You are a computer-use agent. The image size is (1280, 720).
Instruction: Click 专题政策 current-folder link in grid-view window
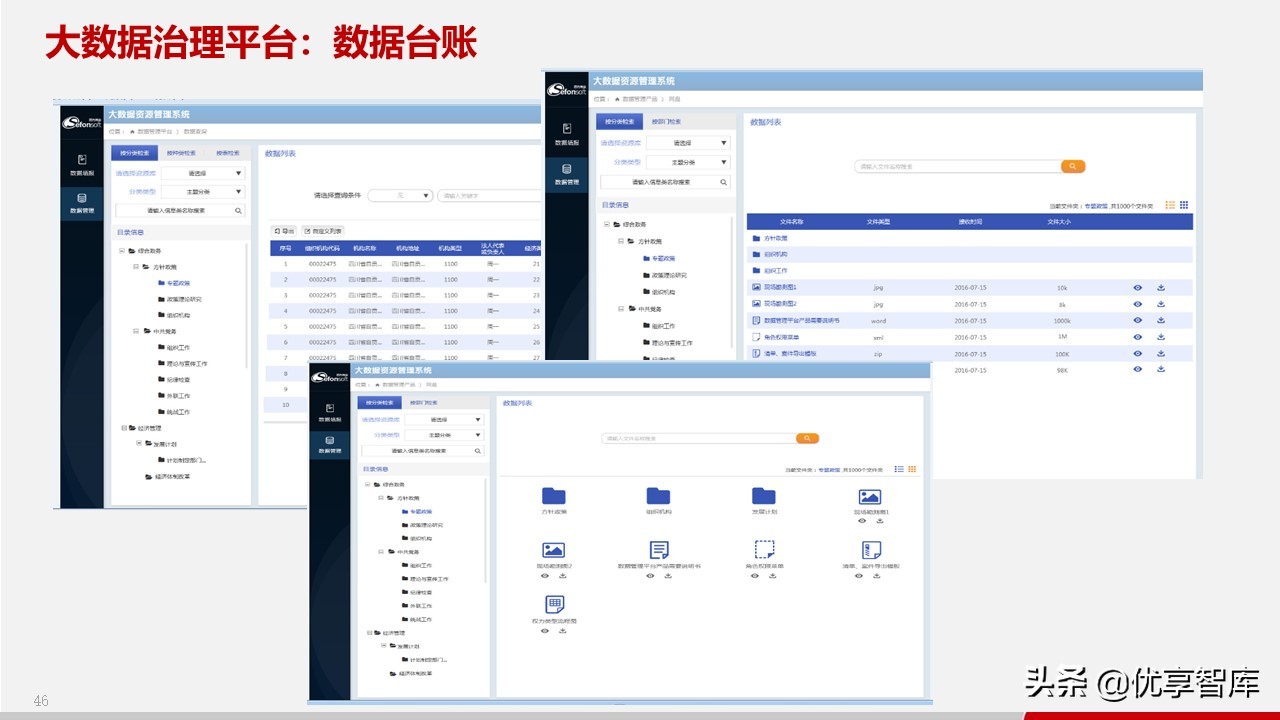tap(830, 469)
